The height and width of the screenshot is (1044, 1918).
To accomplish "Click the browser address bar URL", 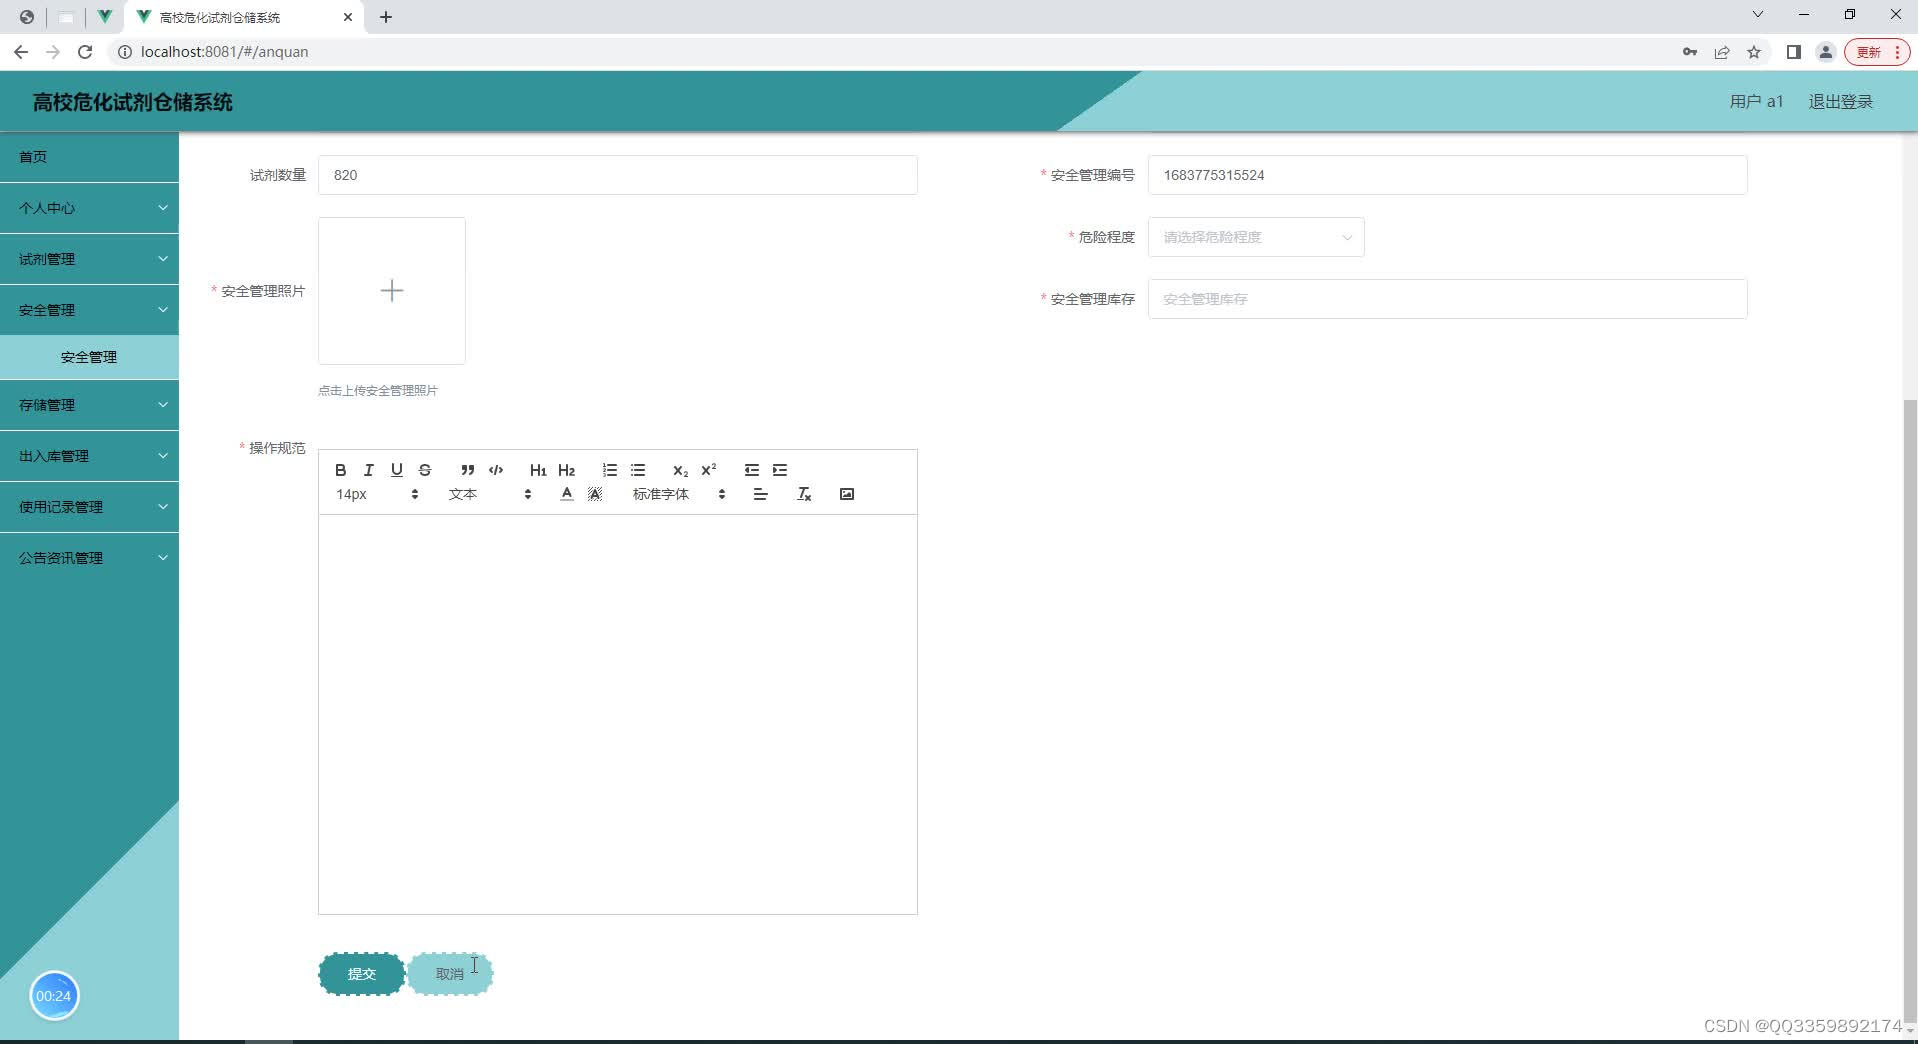I will pyautogui.click(x=224, y=52).
